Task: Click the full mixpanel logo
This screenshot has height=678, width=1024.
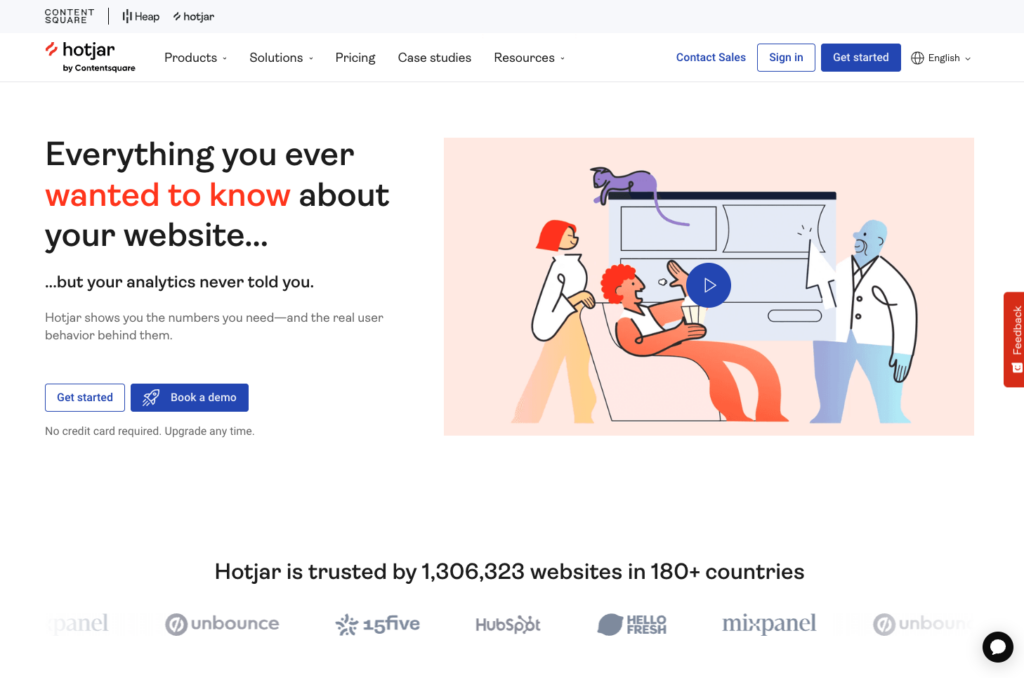Action: point(769,624)
